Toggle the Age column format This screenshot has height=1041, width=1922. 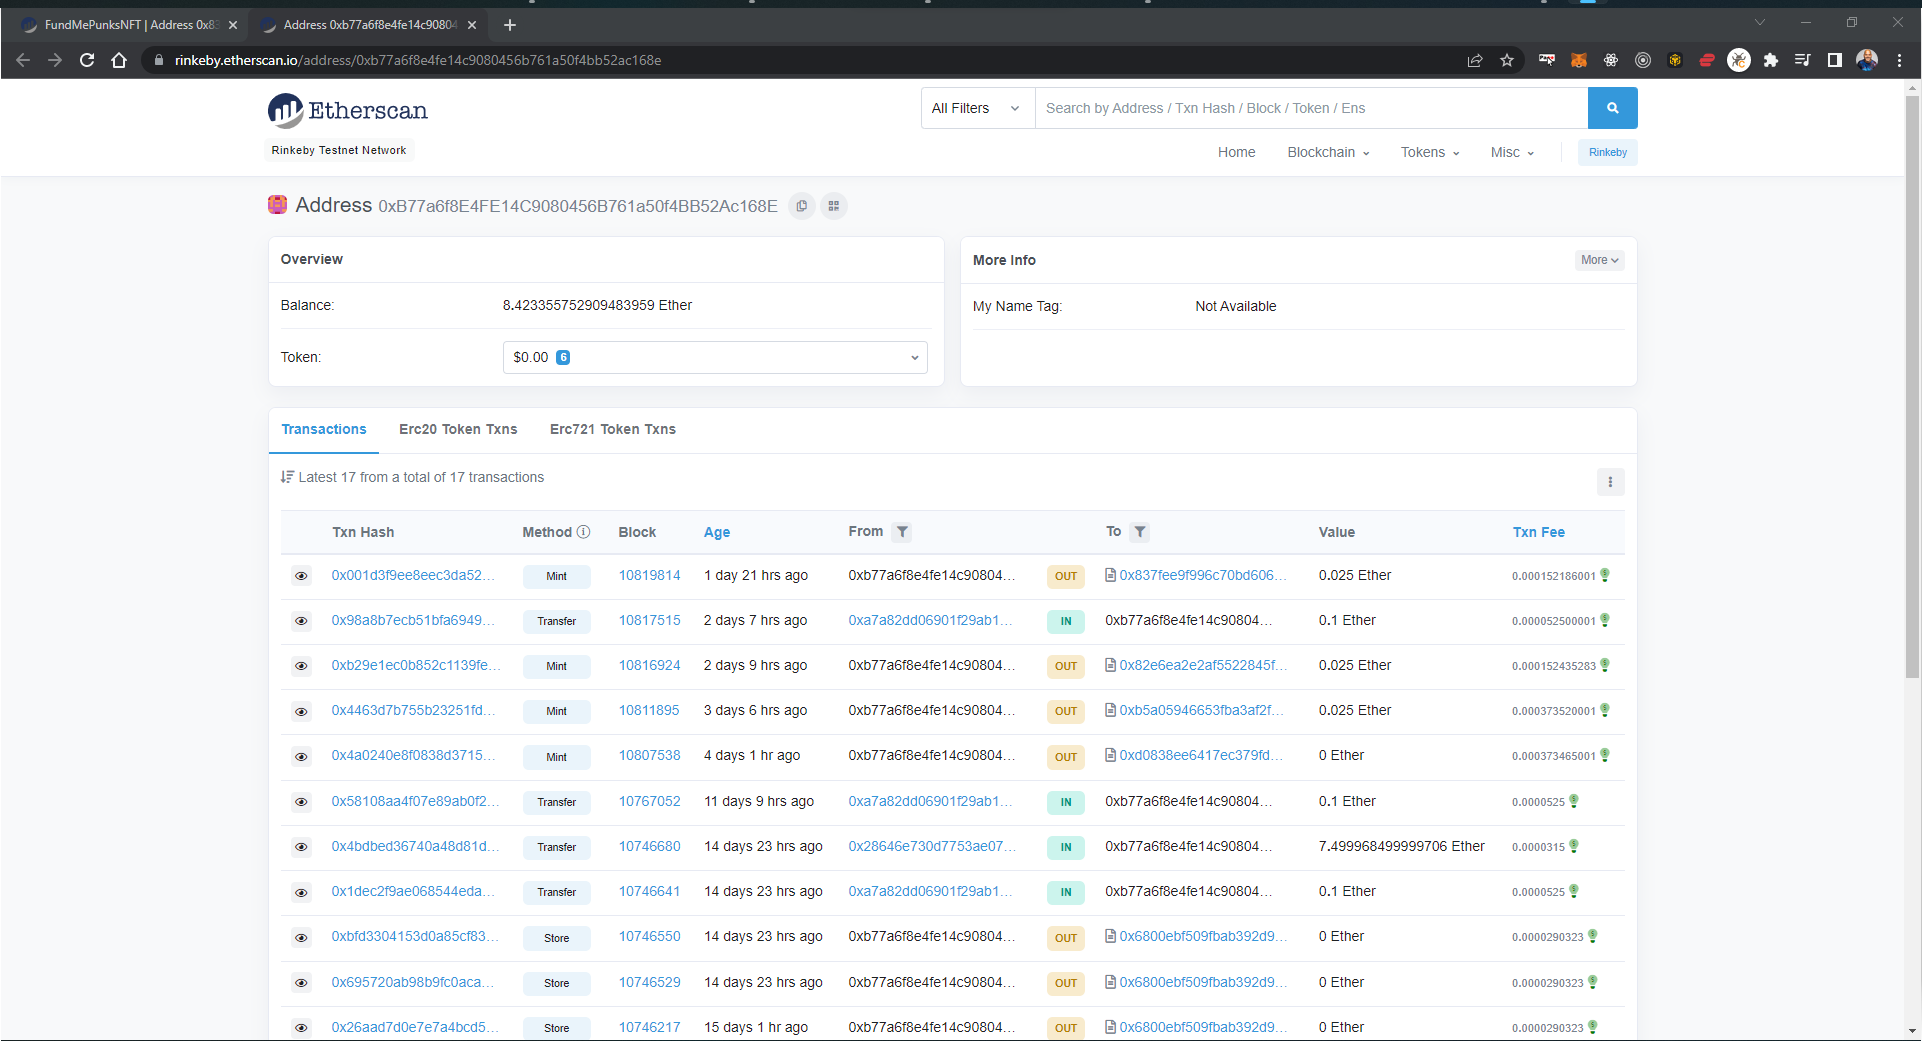716,532
